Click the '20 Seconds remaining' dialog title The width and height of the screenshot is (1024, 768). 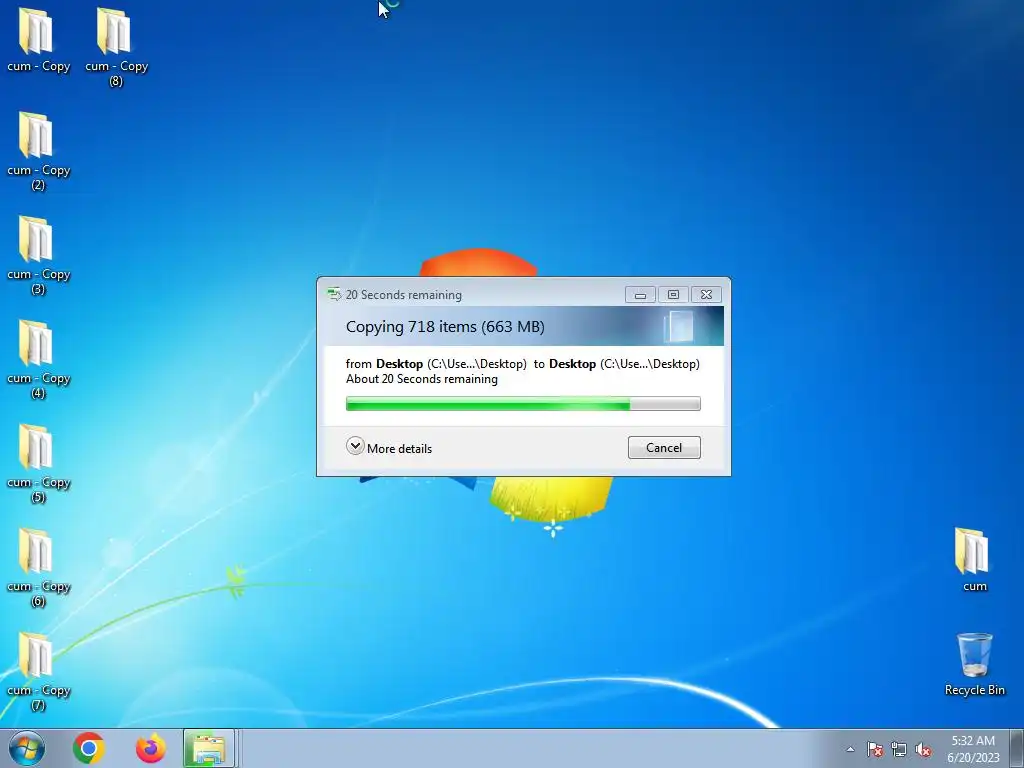click(x=404, y=295)
